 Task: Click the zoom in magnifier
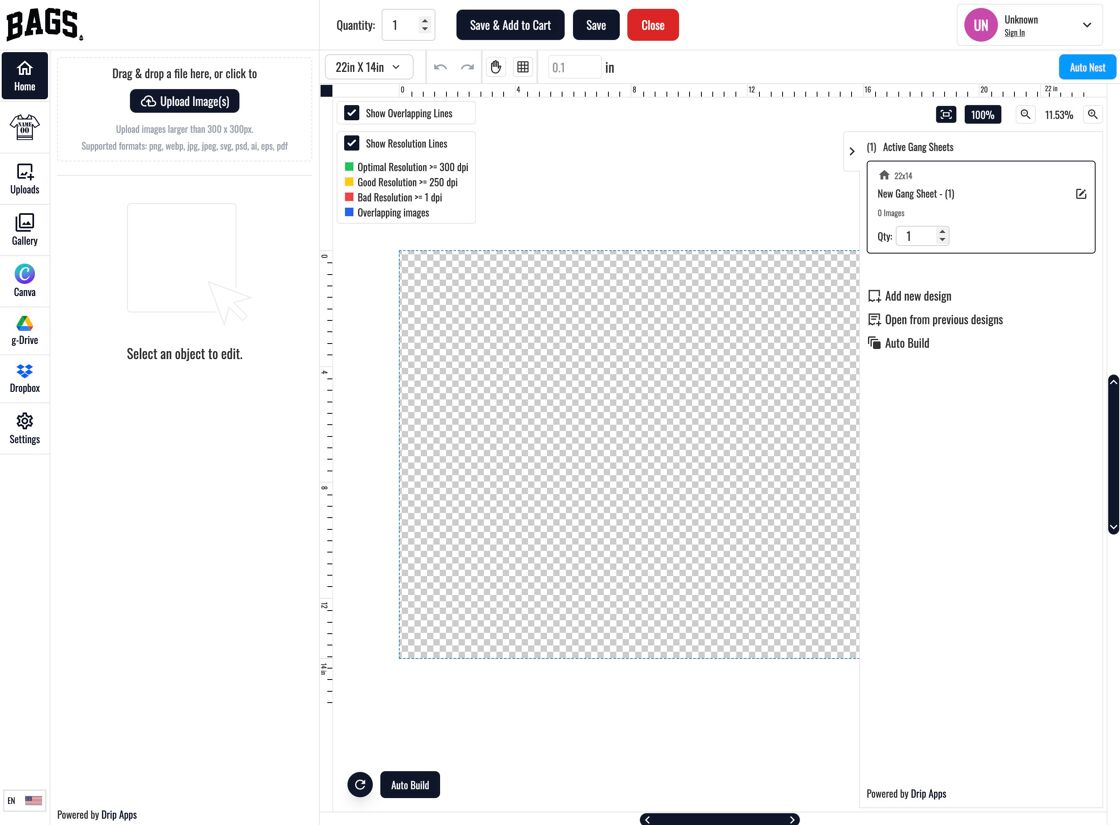click(x=1092, y=114)
